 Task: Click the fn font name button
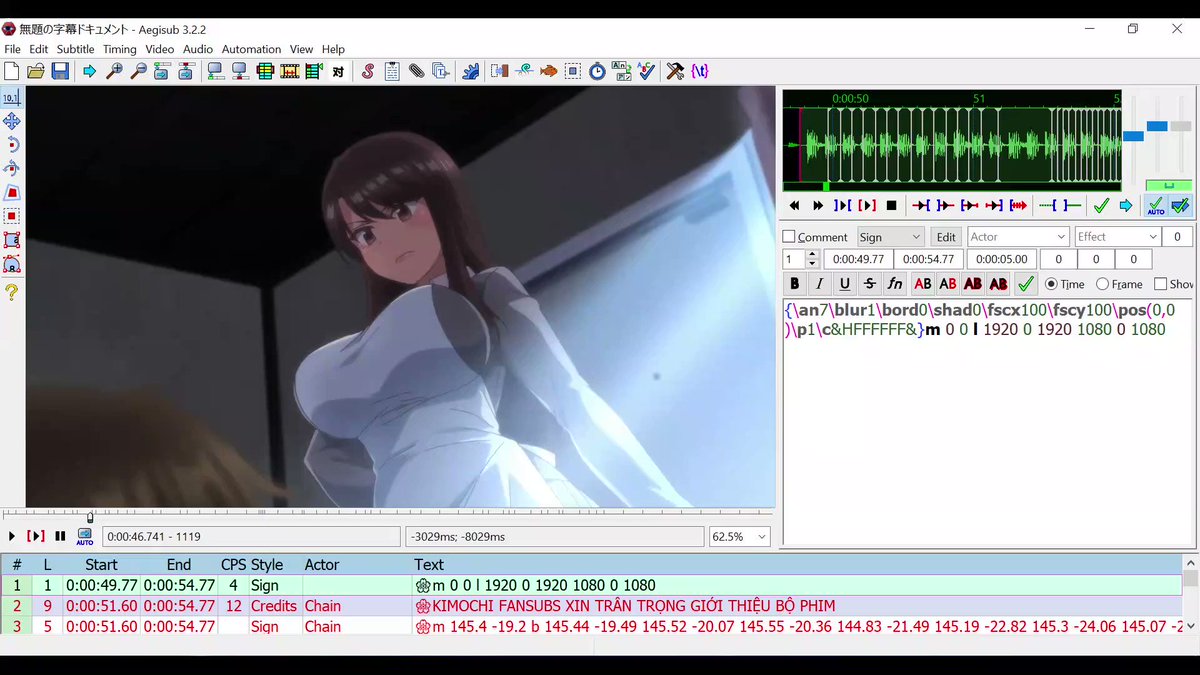[895, 284]
